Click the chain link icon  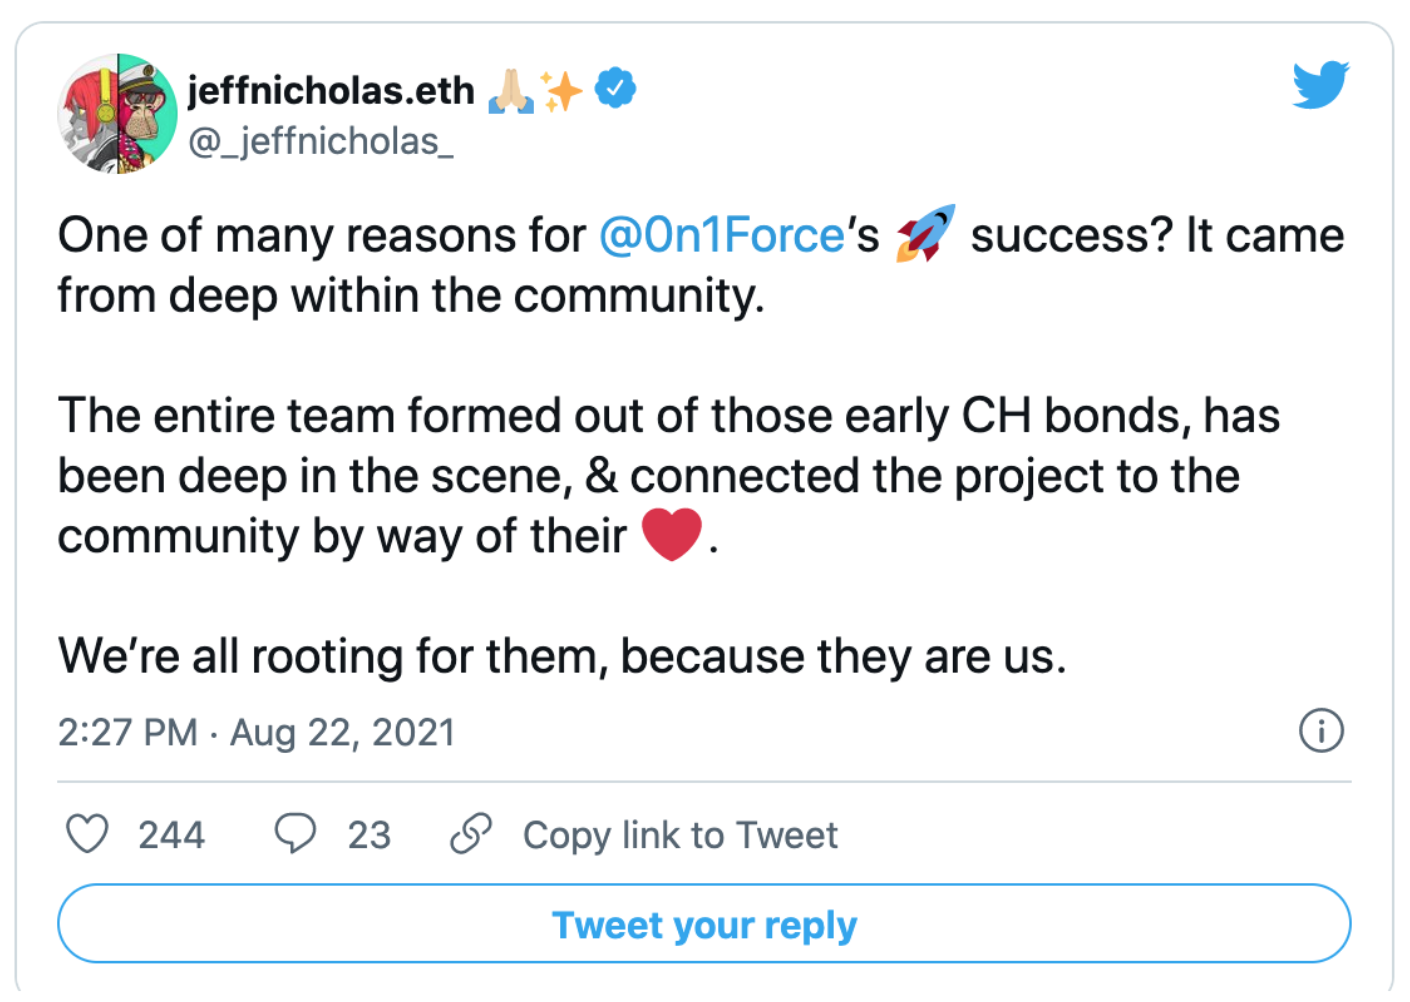pyautogui.click(x=472, y=833)
